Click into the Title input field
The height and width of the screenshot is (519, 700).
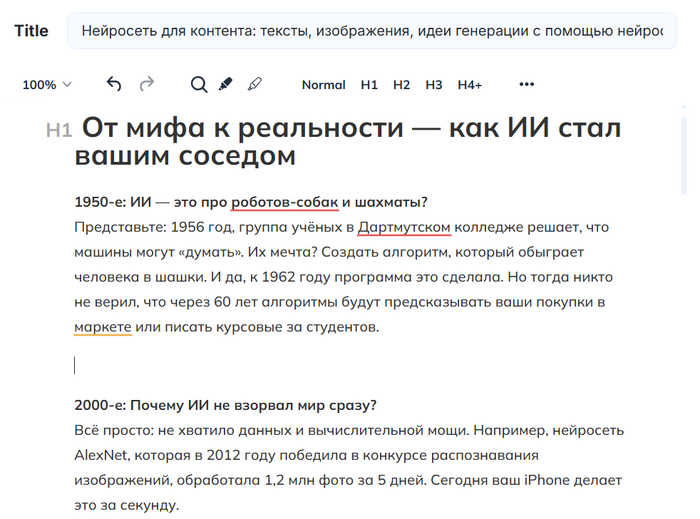[370, 31]
